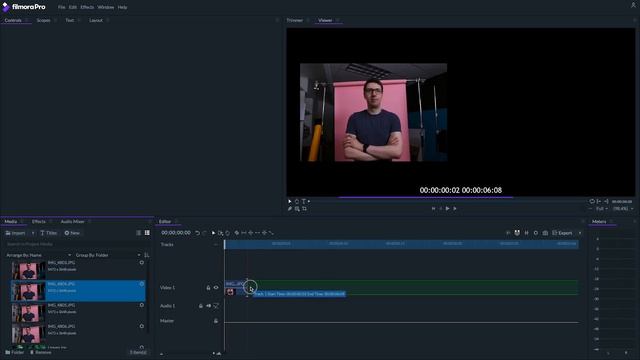Click the Import button
640x360 pixels.
pos(16,233)
